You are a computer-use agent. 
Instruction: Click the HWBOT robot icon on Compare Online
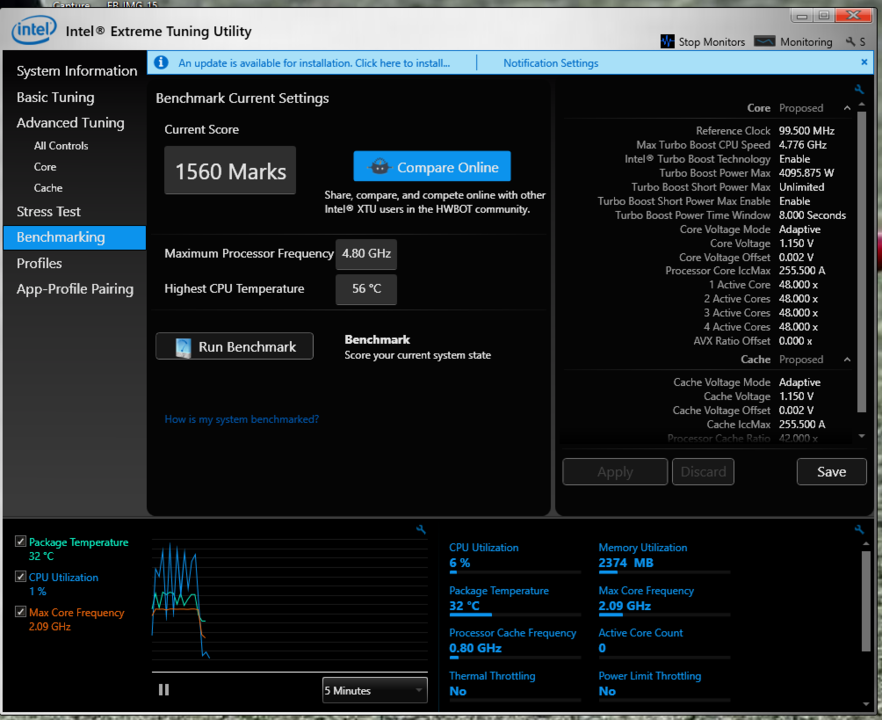(x=380, y=166)
